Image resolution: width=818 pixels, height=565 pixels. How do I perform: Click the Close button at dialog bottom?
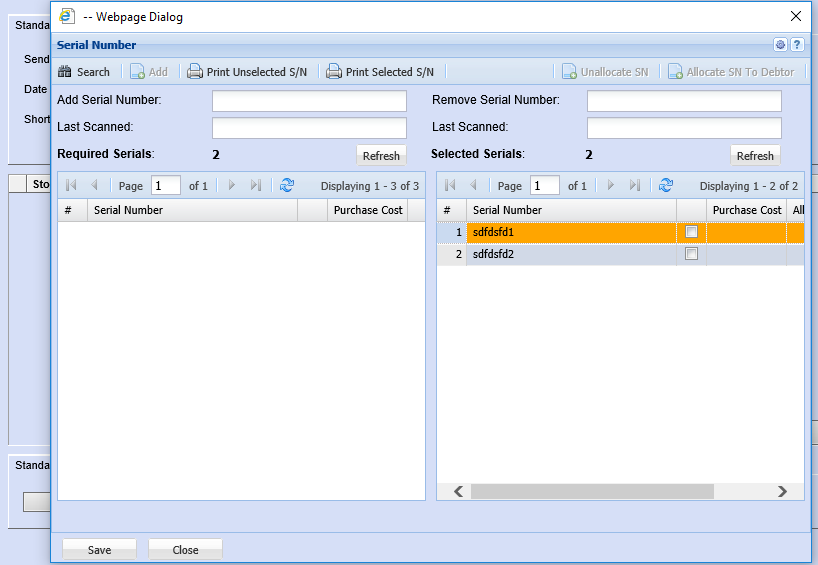click(185, 550)
